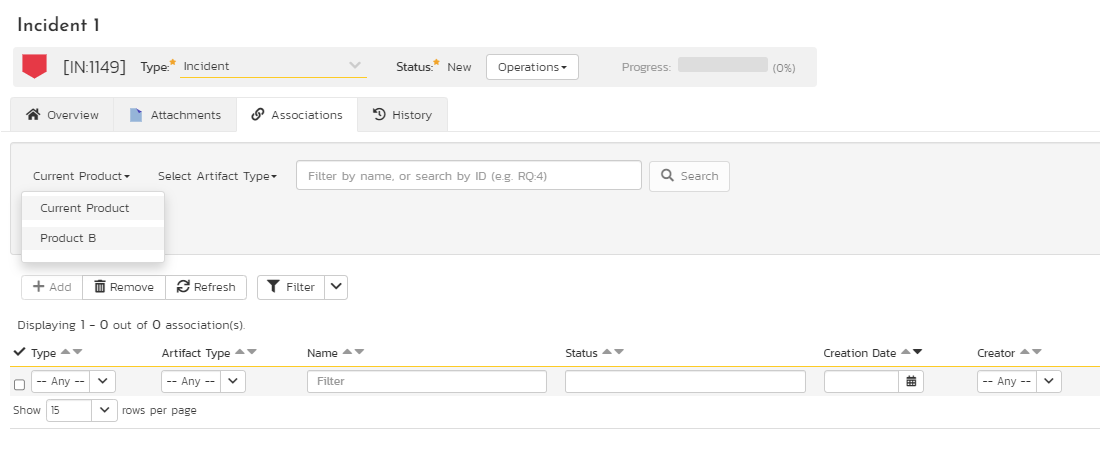This screenshot has height=475, width=1100.
Task: Expand the Filter button arrow menu
Action: [x=336, y=287]
